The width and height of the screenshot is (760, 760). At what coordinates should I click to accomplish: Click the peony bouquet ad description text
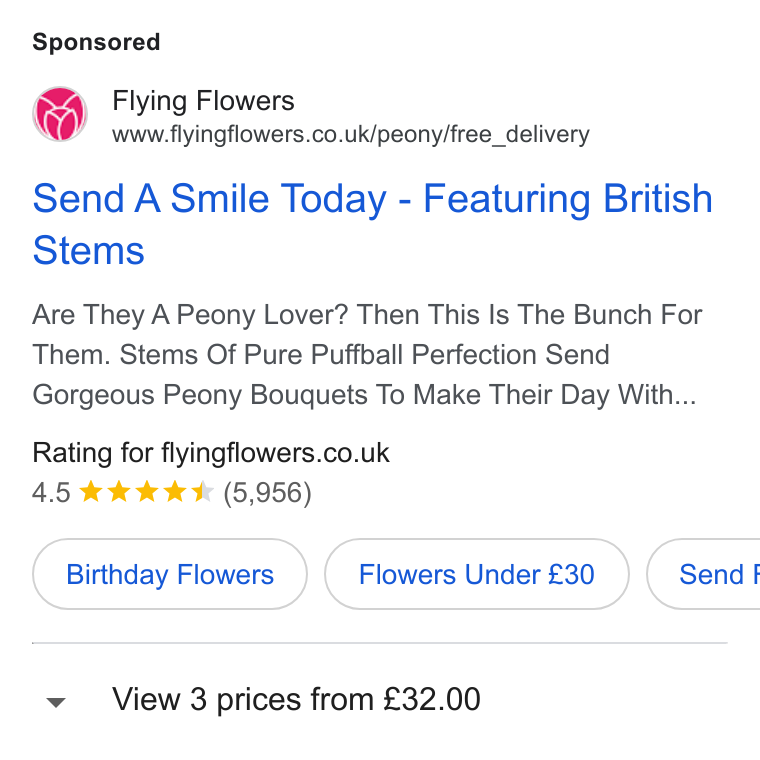pyautogui.click(x=367, y=355)
